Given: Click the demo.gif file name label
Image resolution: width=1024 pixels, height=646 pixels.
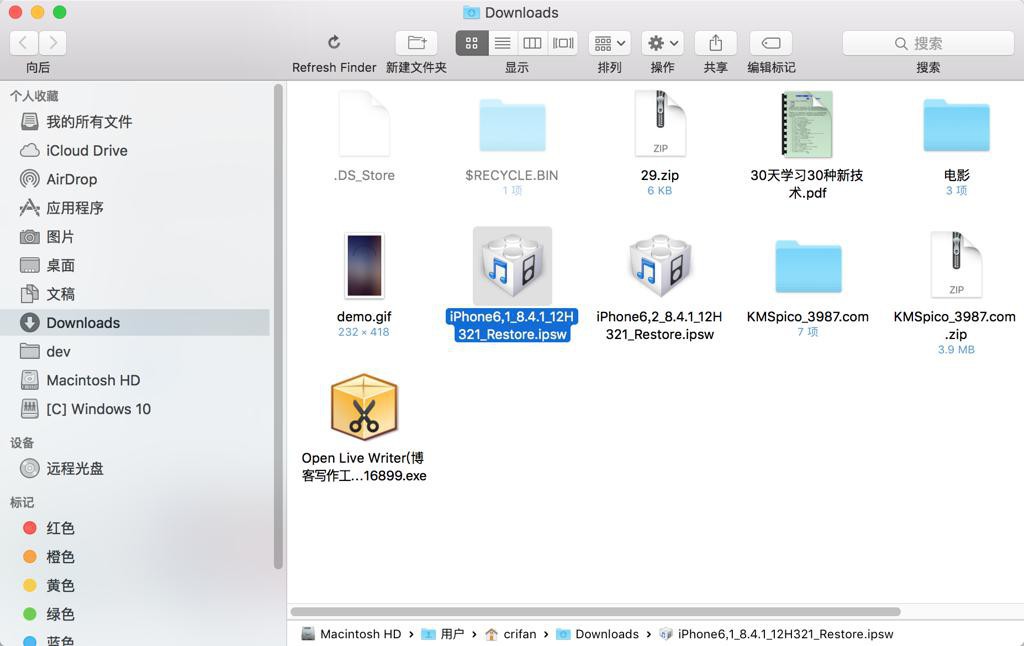Looking at the screenshot, I should [x=364, y=316].
